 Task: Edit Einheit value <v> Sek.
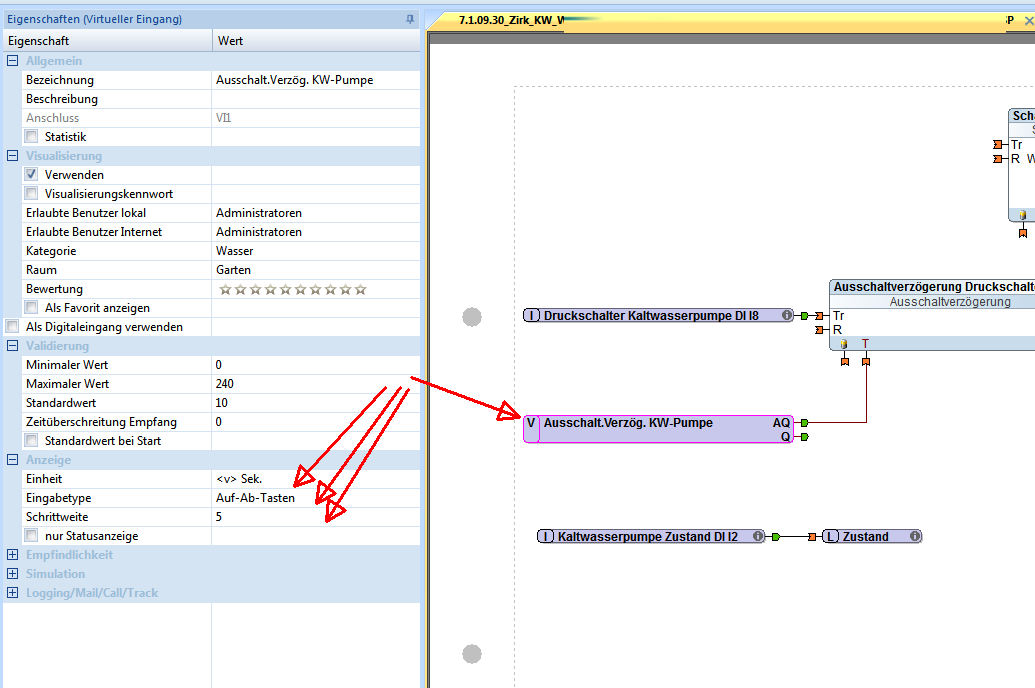tap(316, 479)
